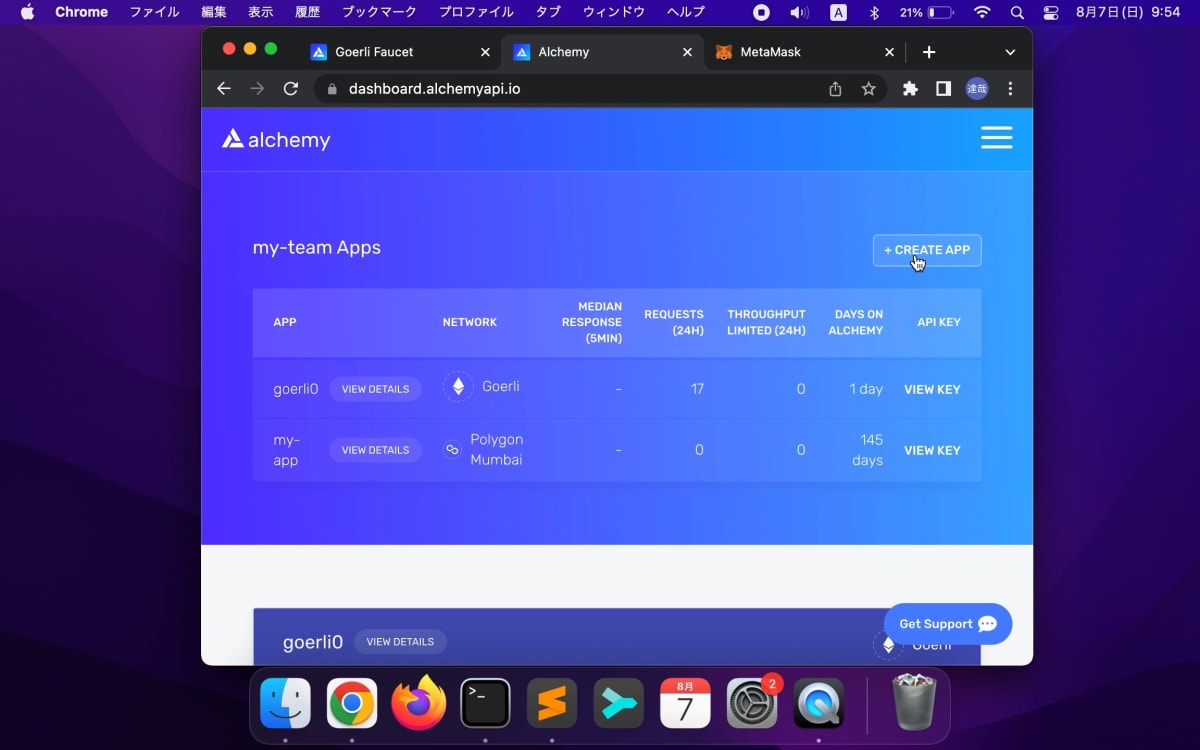Click the '1 day' value
The width and height of the screenshot is (1200, 750).
866,389
